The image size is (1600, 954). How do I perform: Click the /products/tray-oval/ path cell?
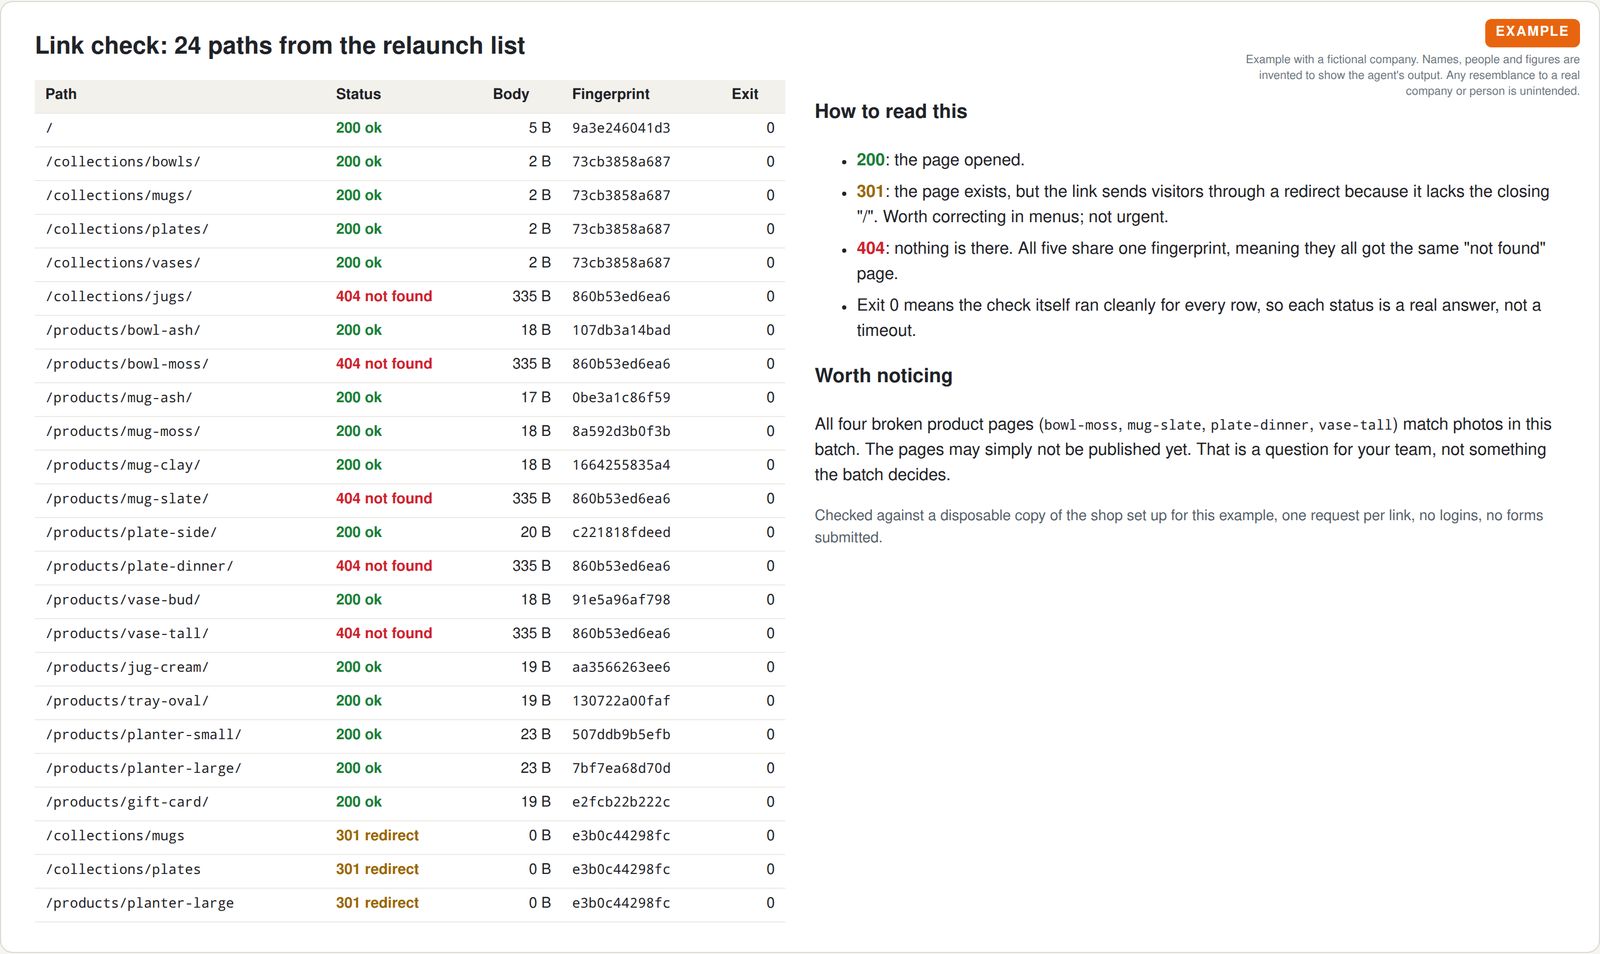(127, 701)
